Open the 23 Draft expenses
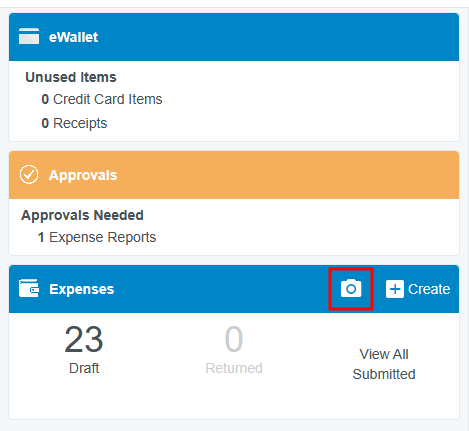 click(84, 339)
